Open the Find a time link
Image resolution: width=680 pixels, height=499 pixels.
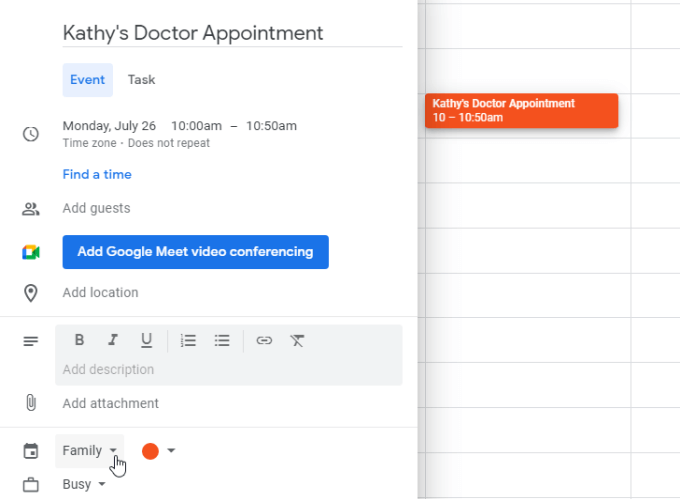point(97,174)
